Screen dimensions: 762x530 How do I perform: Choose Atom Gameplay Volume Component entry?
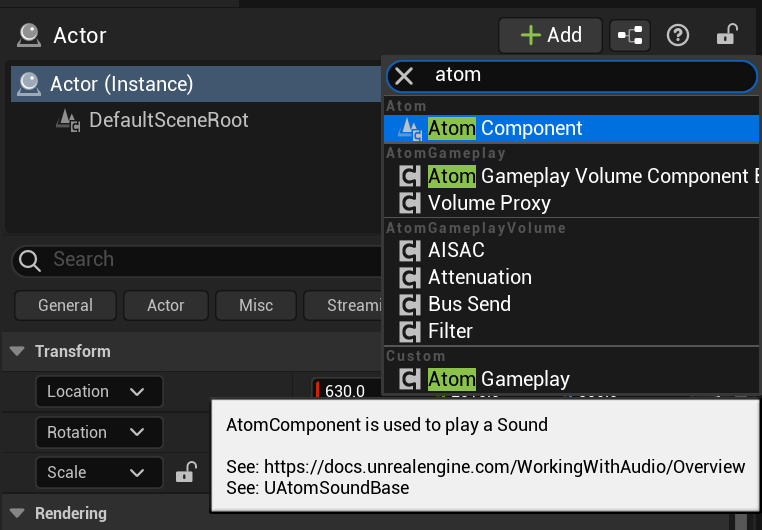pos(571,176)
